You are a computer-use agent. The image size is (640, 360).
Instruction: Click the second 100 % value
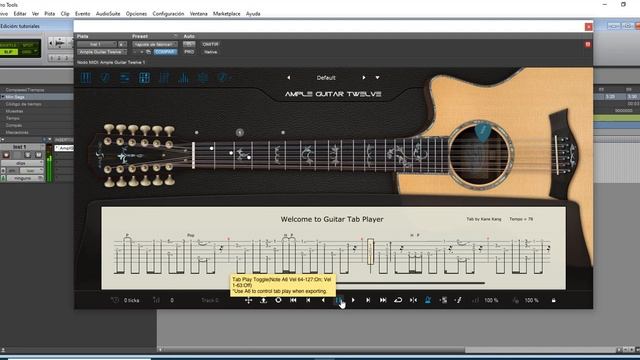click(531, 300)
